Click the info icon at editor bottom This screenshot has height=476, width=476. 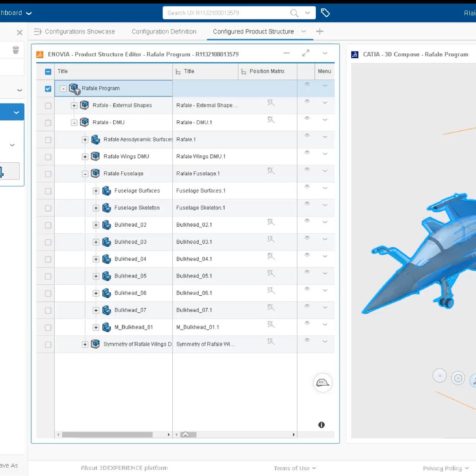pyautogui.click(x=321, y=425)
